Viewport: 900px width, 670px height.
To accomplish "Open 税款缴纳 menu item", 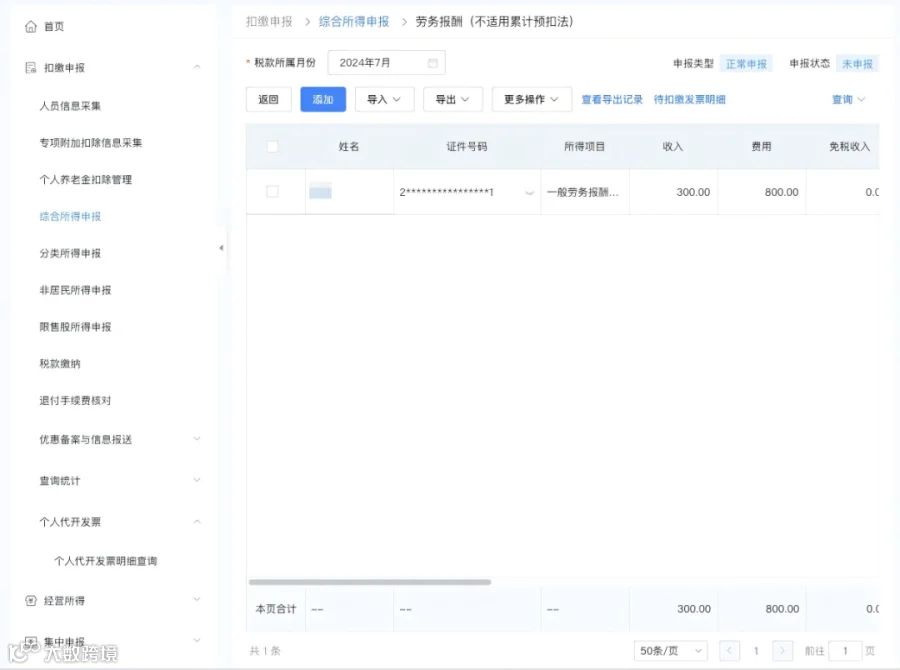I will click(60, 363).
